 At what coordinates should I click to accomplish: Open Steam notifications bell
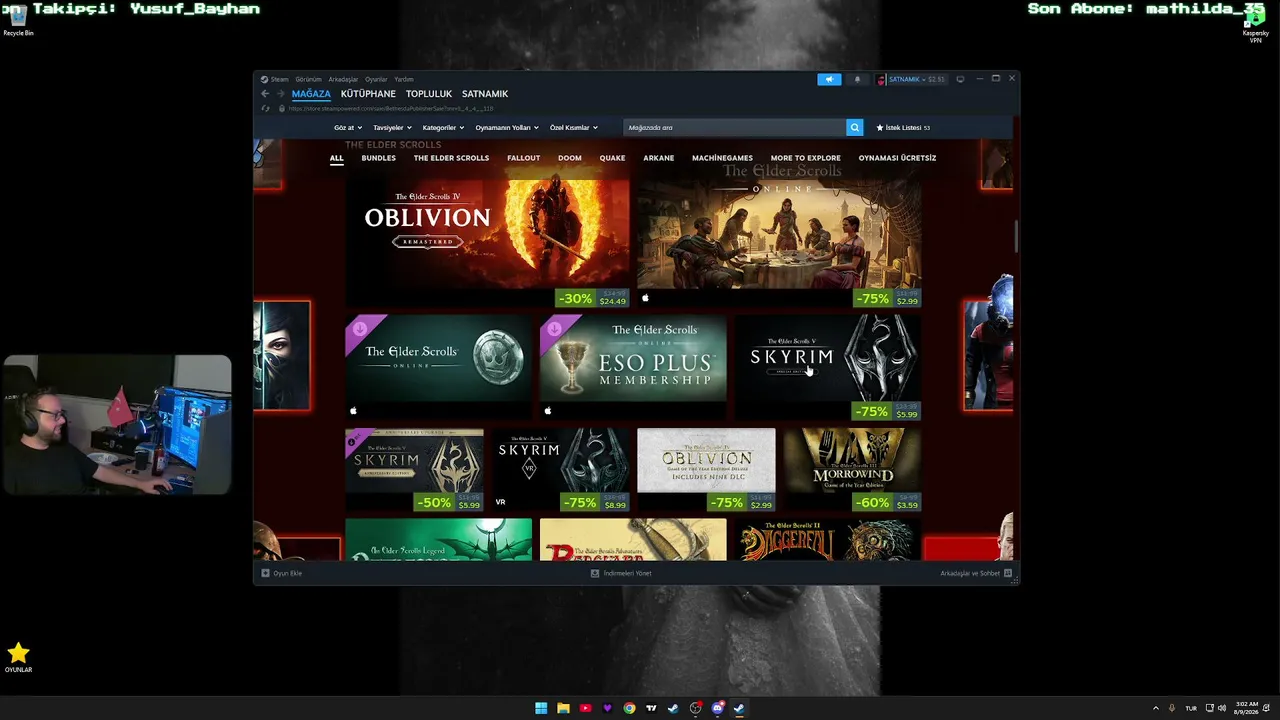(857, 79)
